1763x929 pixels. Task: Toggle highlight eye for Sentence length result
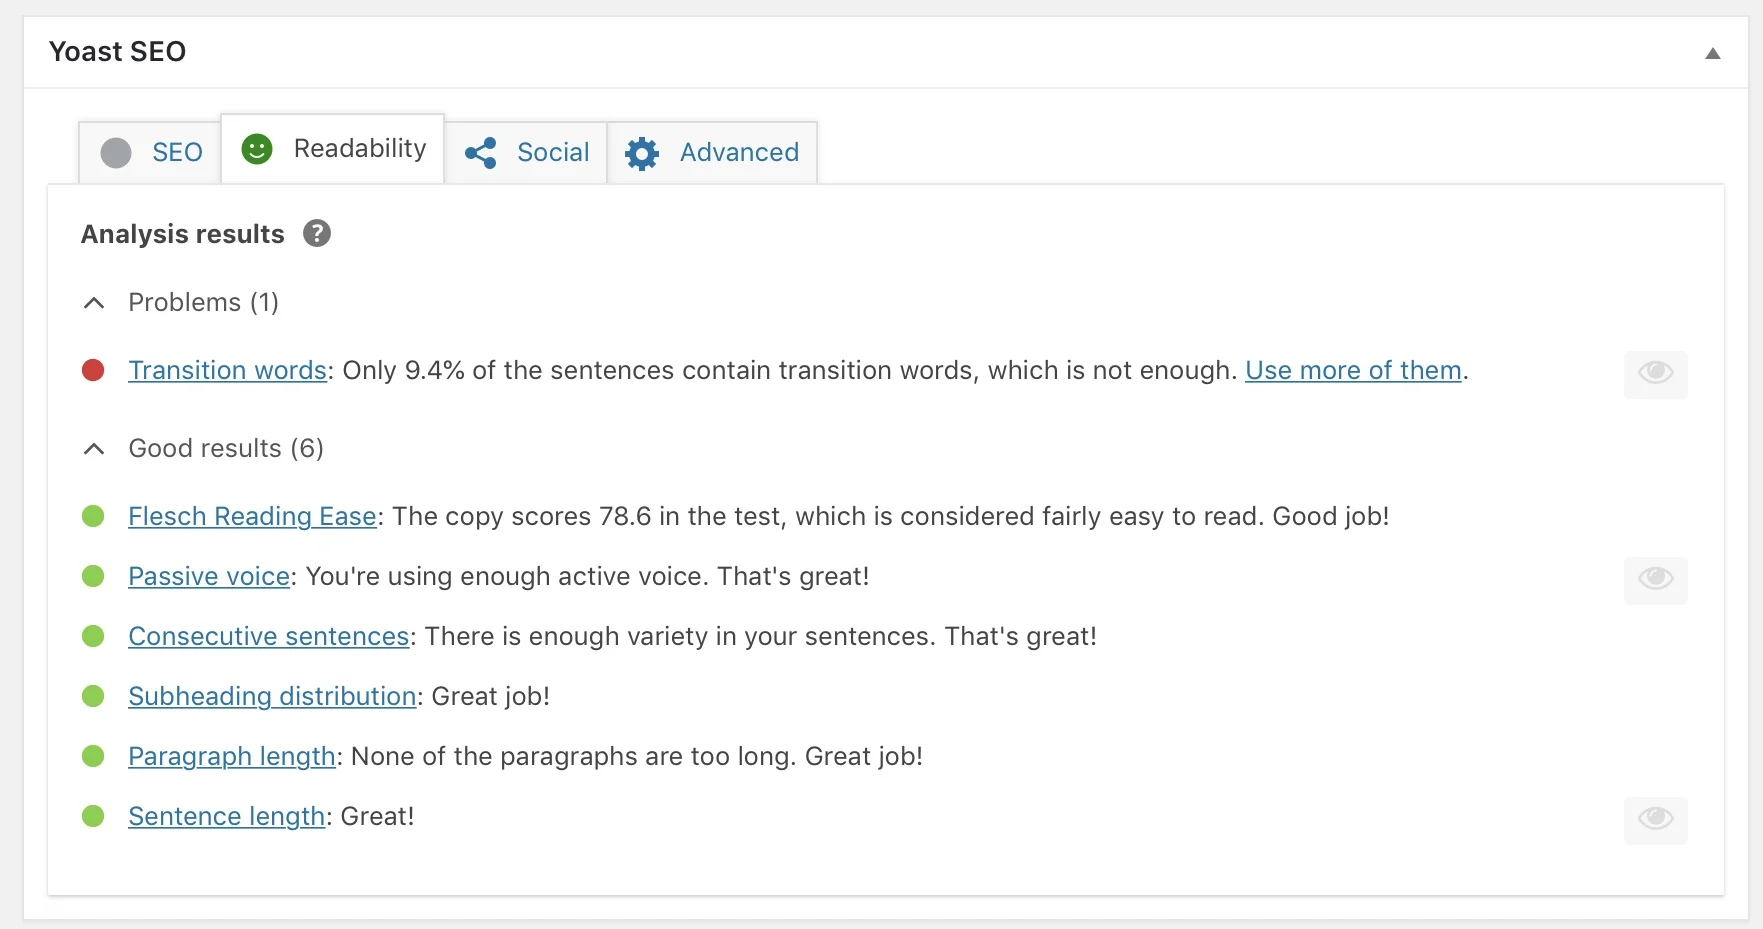coord(1655,820)
